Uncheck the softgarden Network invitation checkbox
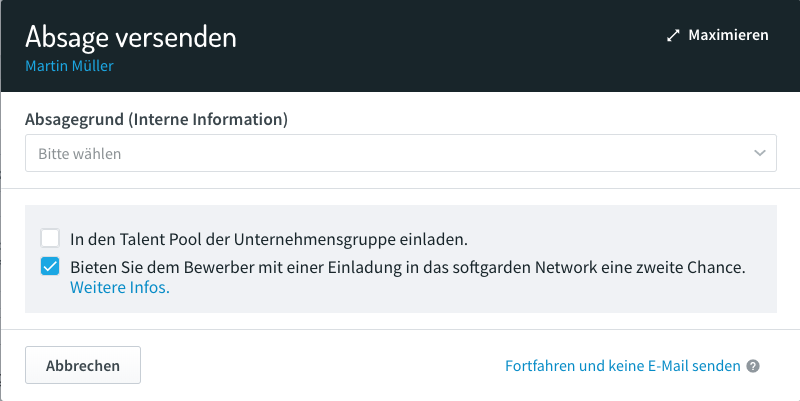 tap(50, 266)
